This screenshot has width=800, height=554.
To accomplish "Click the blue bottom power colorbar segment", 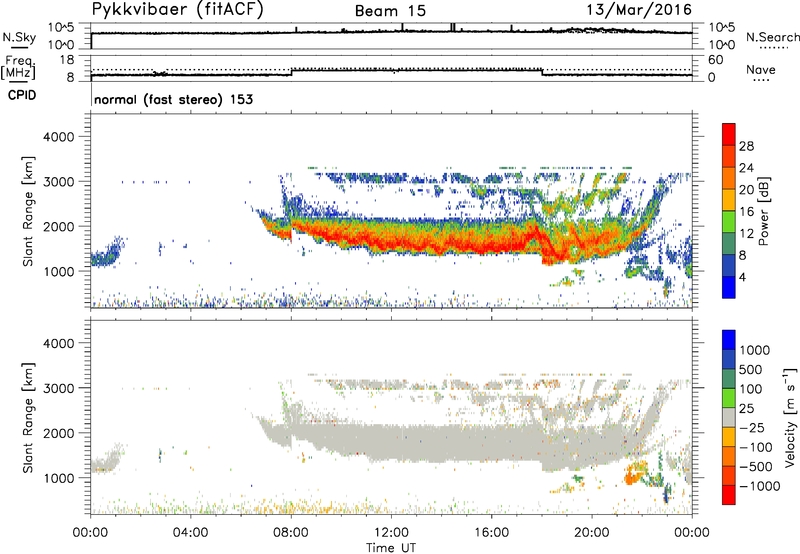I will (x=729, y=287).
